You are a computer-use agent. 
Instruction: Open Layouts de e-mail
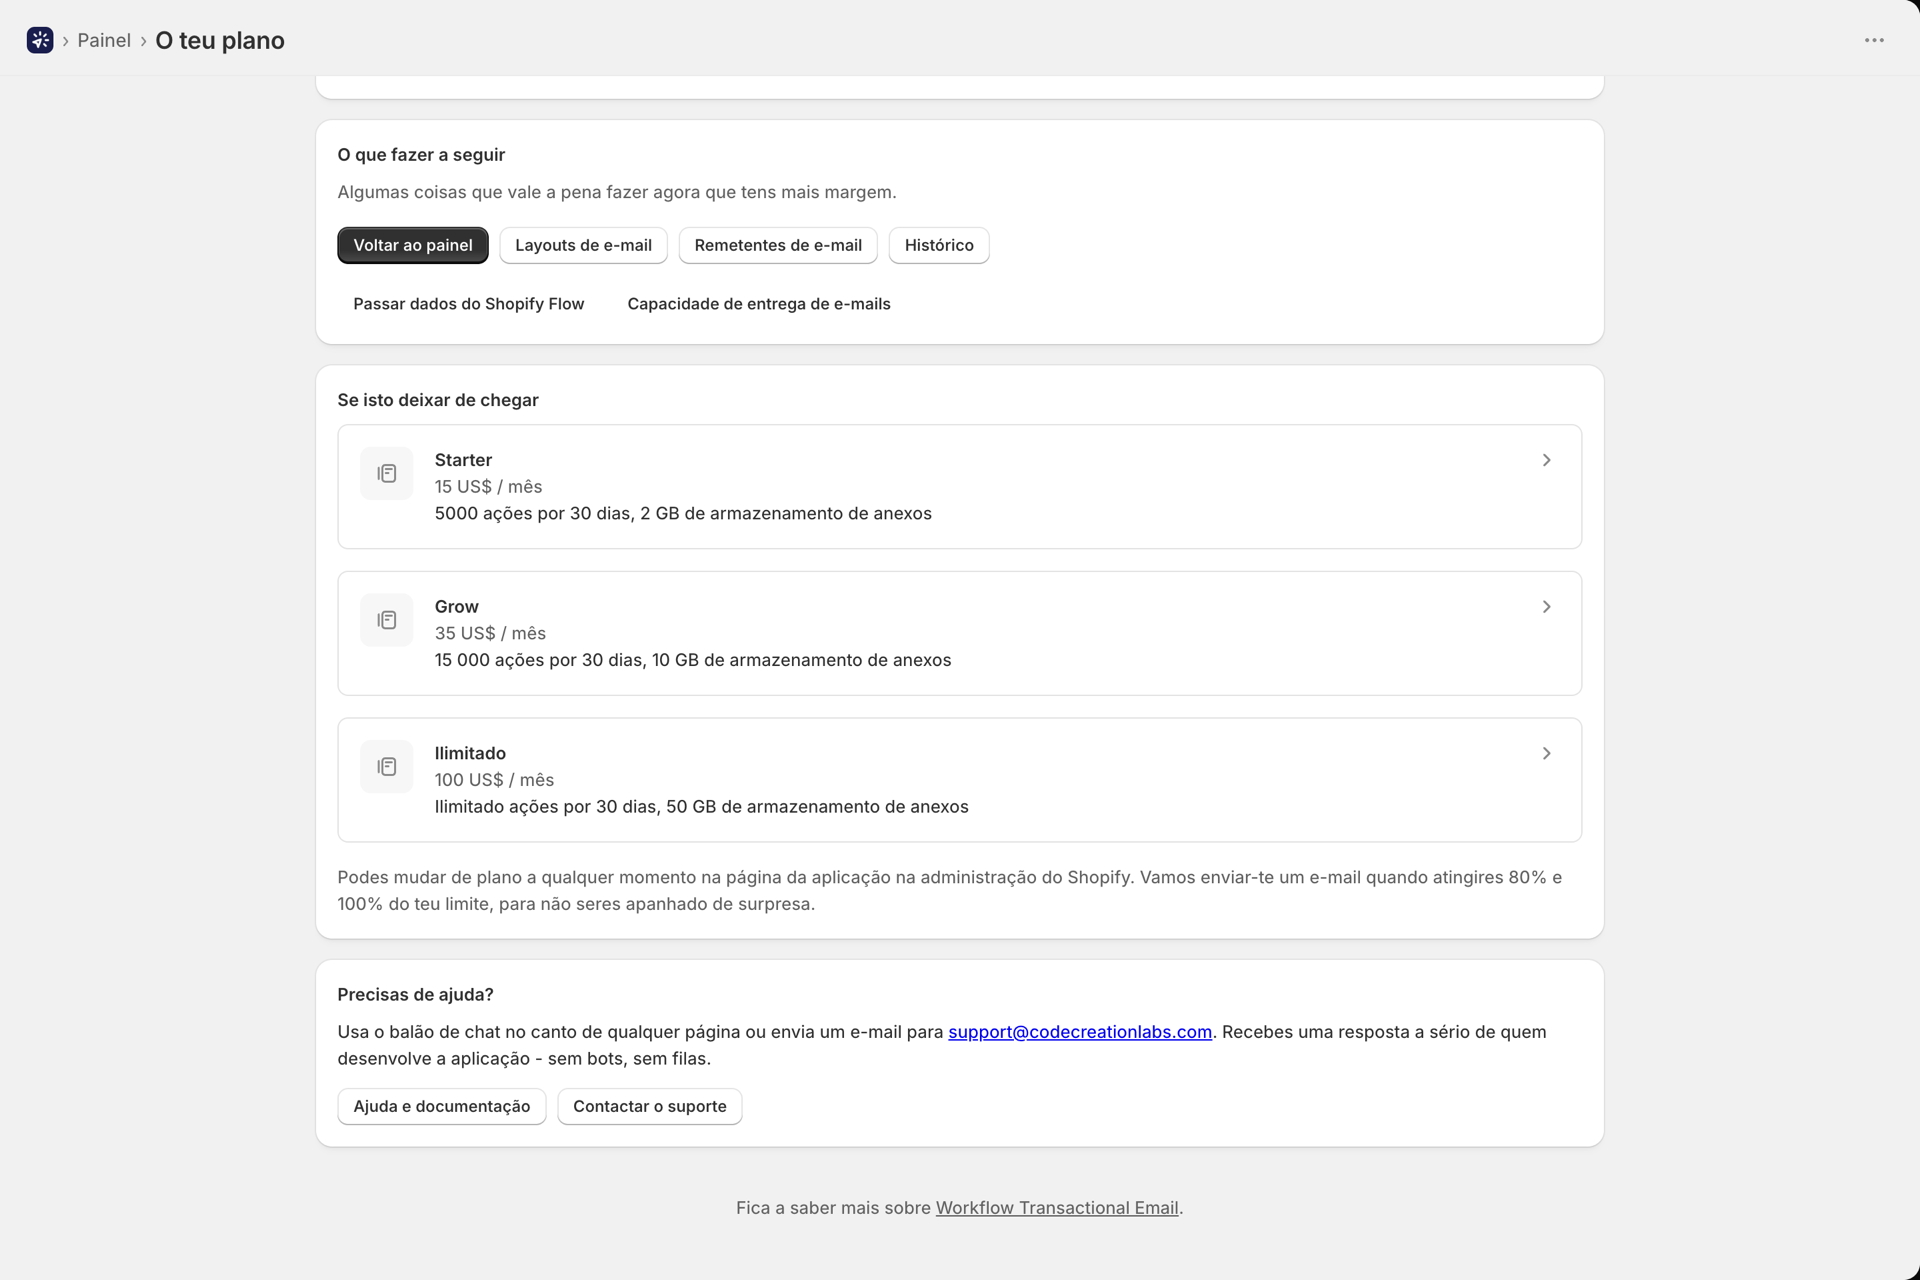click(583, 245)
